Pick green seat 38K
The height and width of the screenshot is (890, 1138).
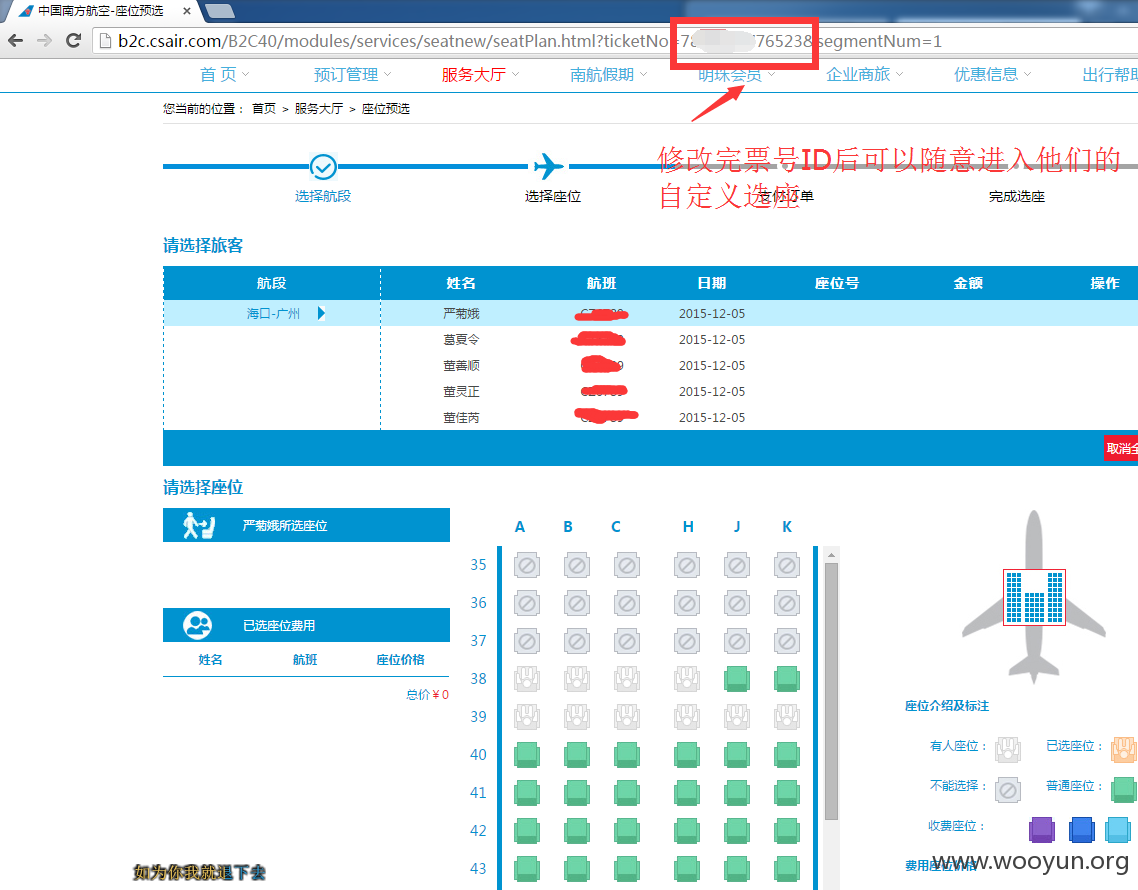[787, 679]
